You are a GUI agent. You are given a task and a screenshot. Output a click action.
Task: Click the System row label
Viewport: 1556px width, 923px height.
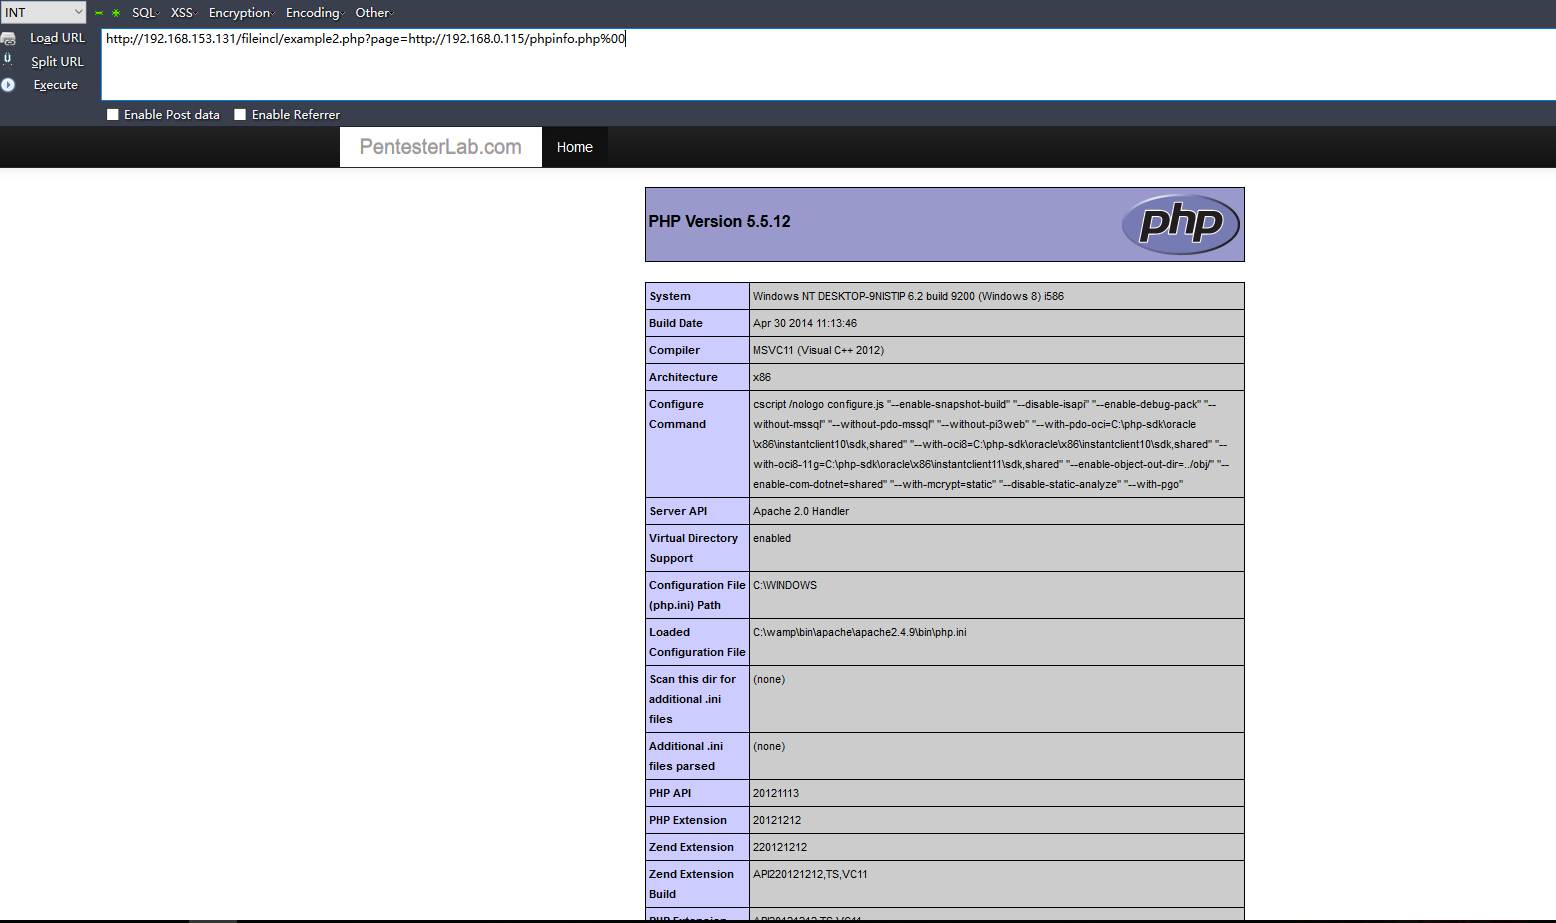pyautogui.click(x=670, y=296)
